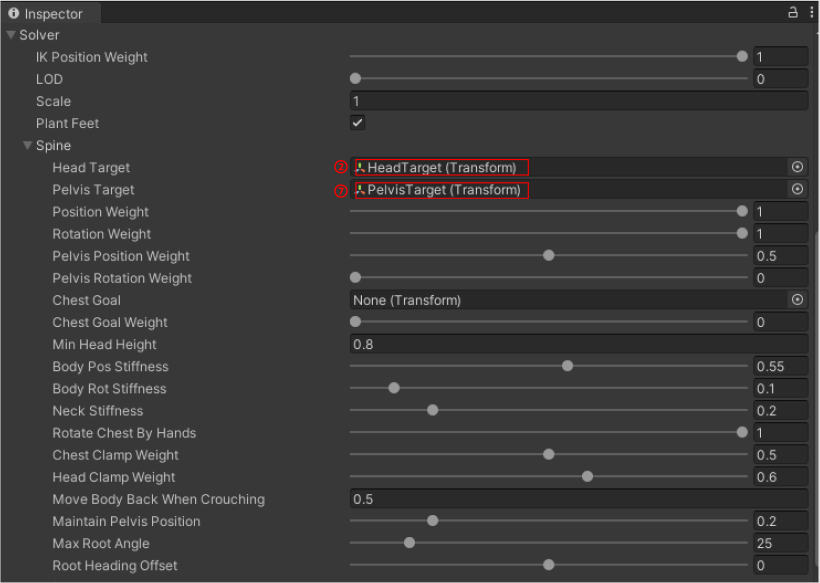This screenshot has width=820, height=583.
Task: Click the Neck Stiffness slider handle
Action: 432,410
